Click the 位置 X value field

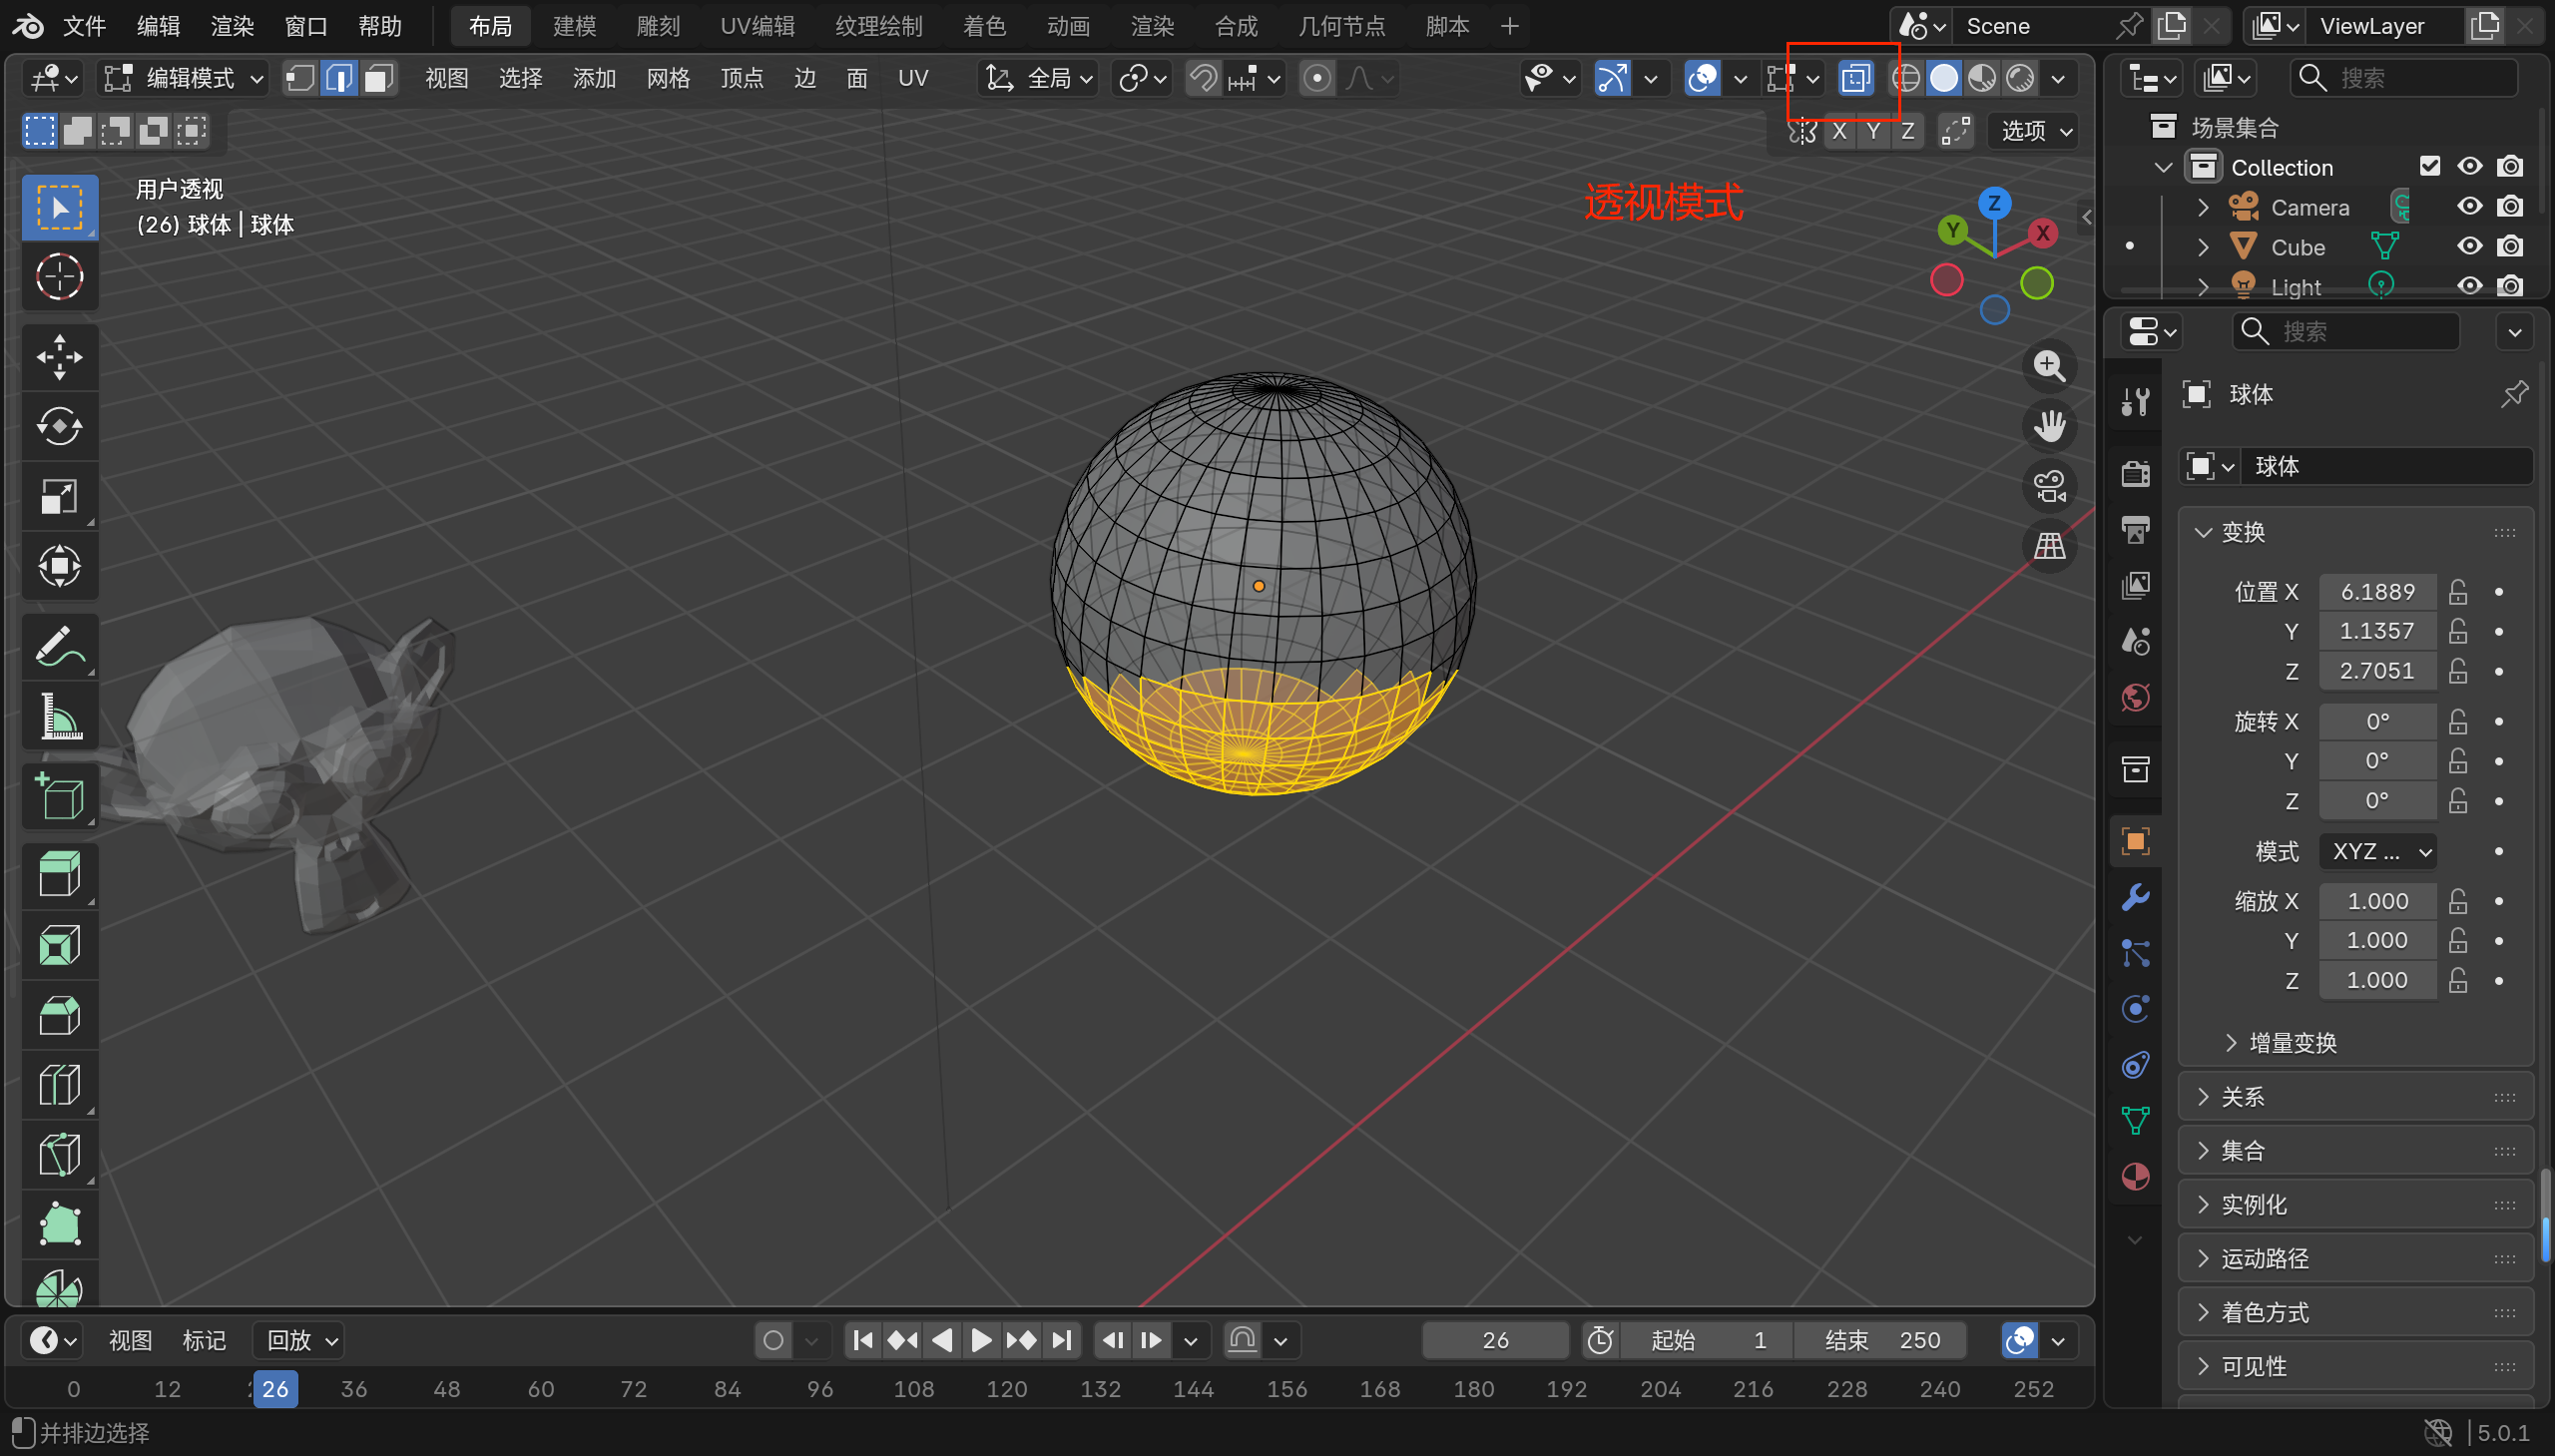coord(2376,592)
